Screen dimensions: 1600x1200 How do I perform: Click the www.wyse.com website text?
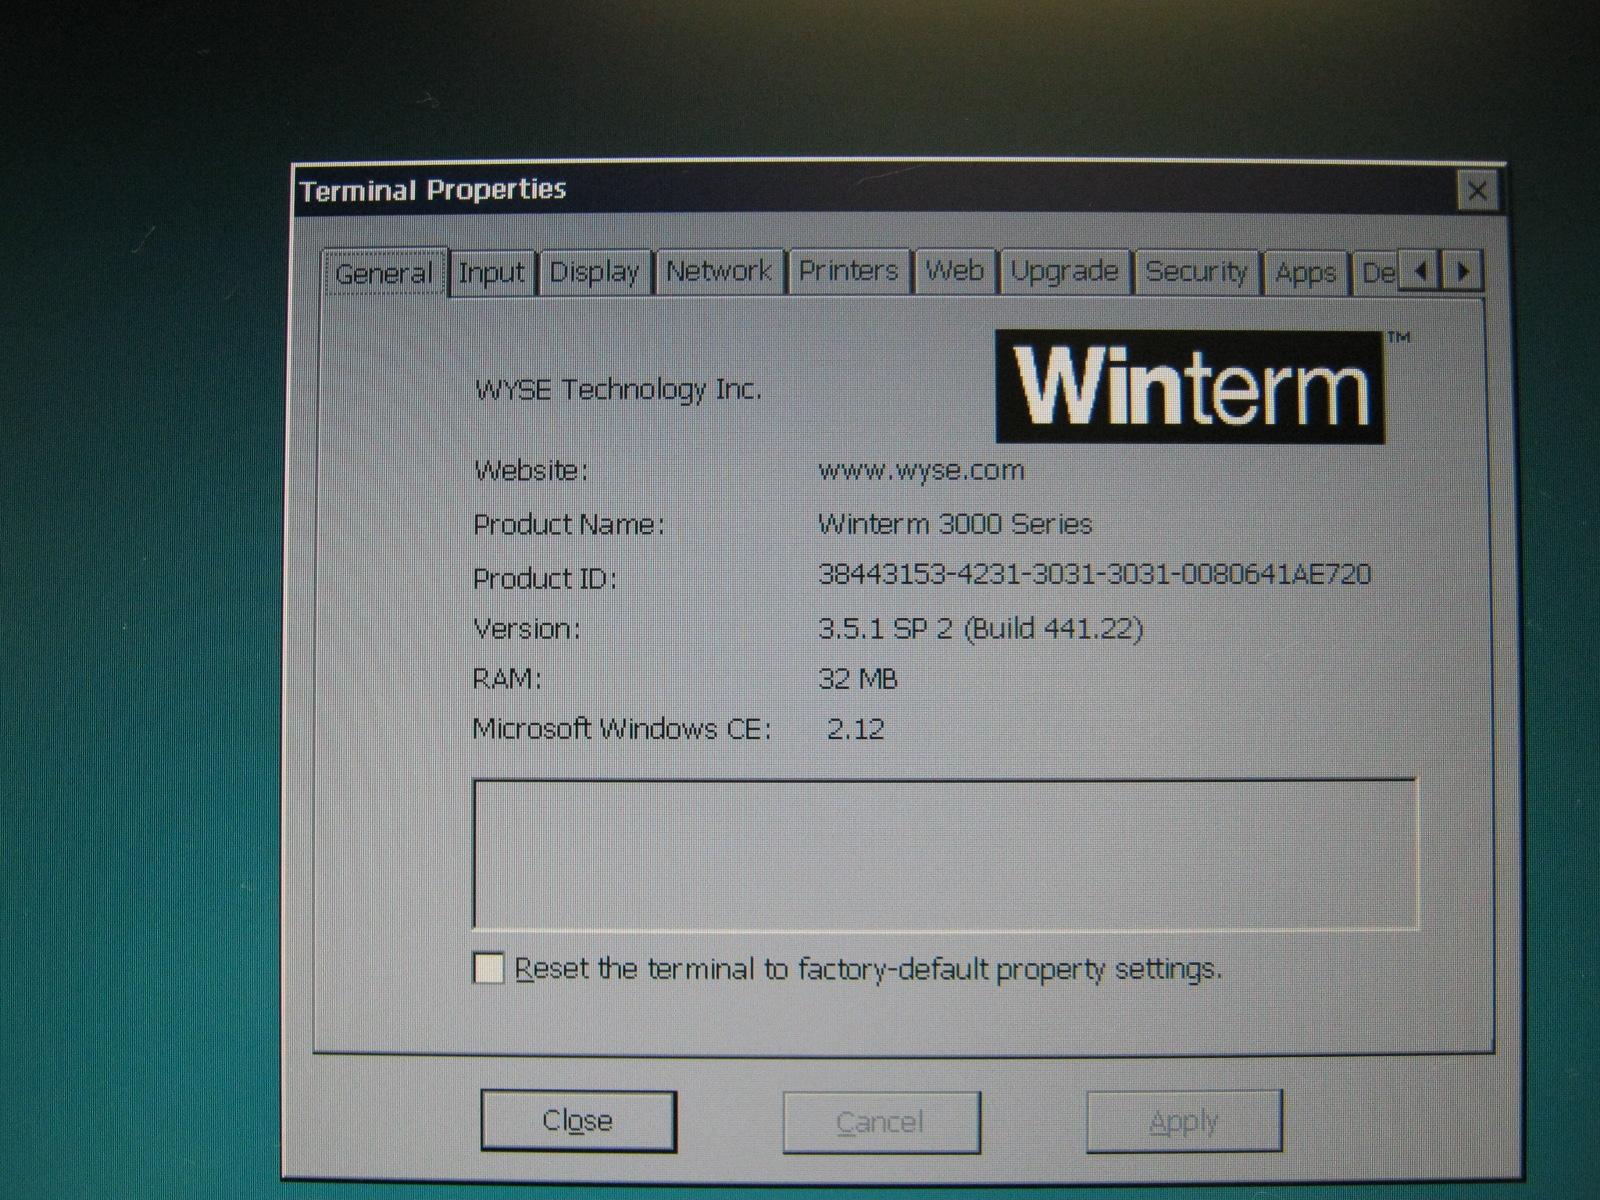tap(921, 470)
